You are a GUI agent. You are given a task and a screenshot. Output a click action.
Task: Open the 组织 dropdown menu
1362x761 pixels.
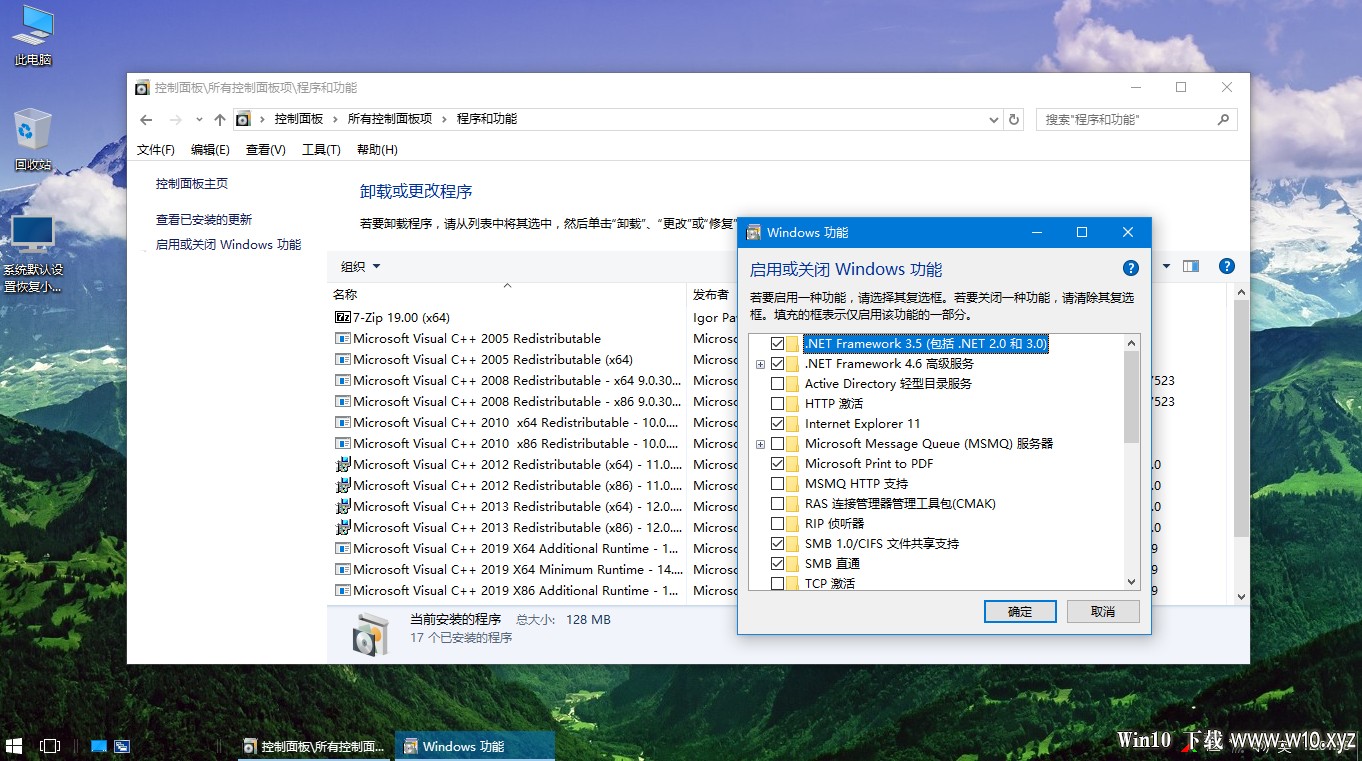click(360, 266)
